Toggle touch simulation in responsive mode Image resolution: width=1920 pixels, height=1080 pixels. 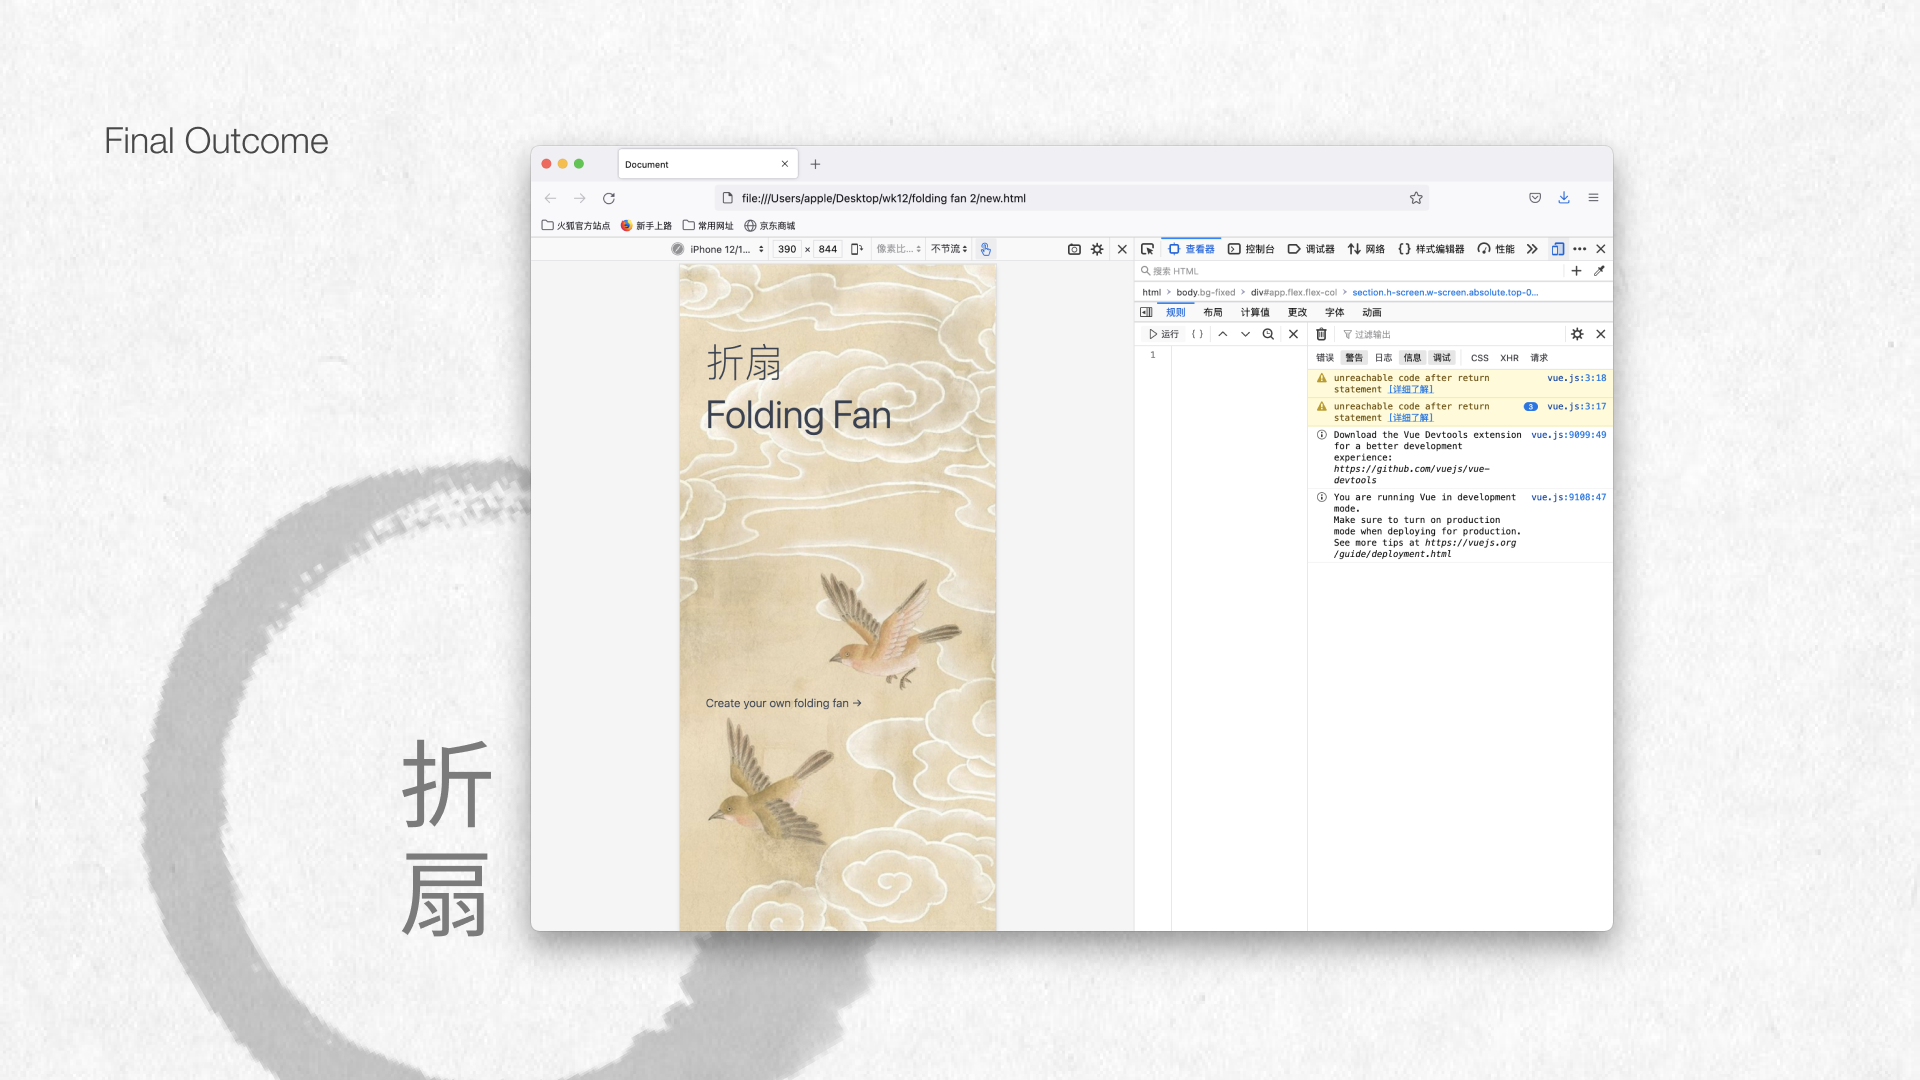pyautogui.click(x=985, y=249)
